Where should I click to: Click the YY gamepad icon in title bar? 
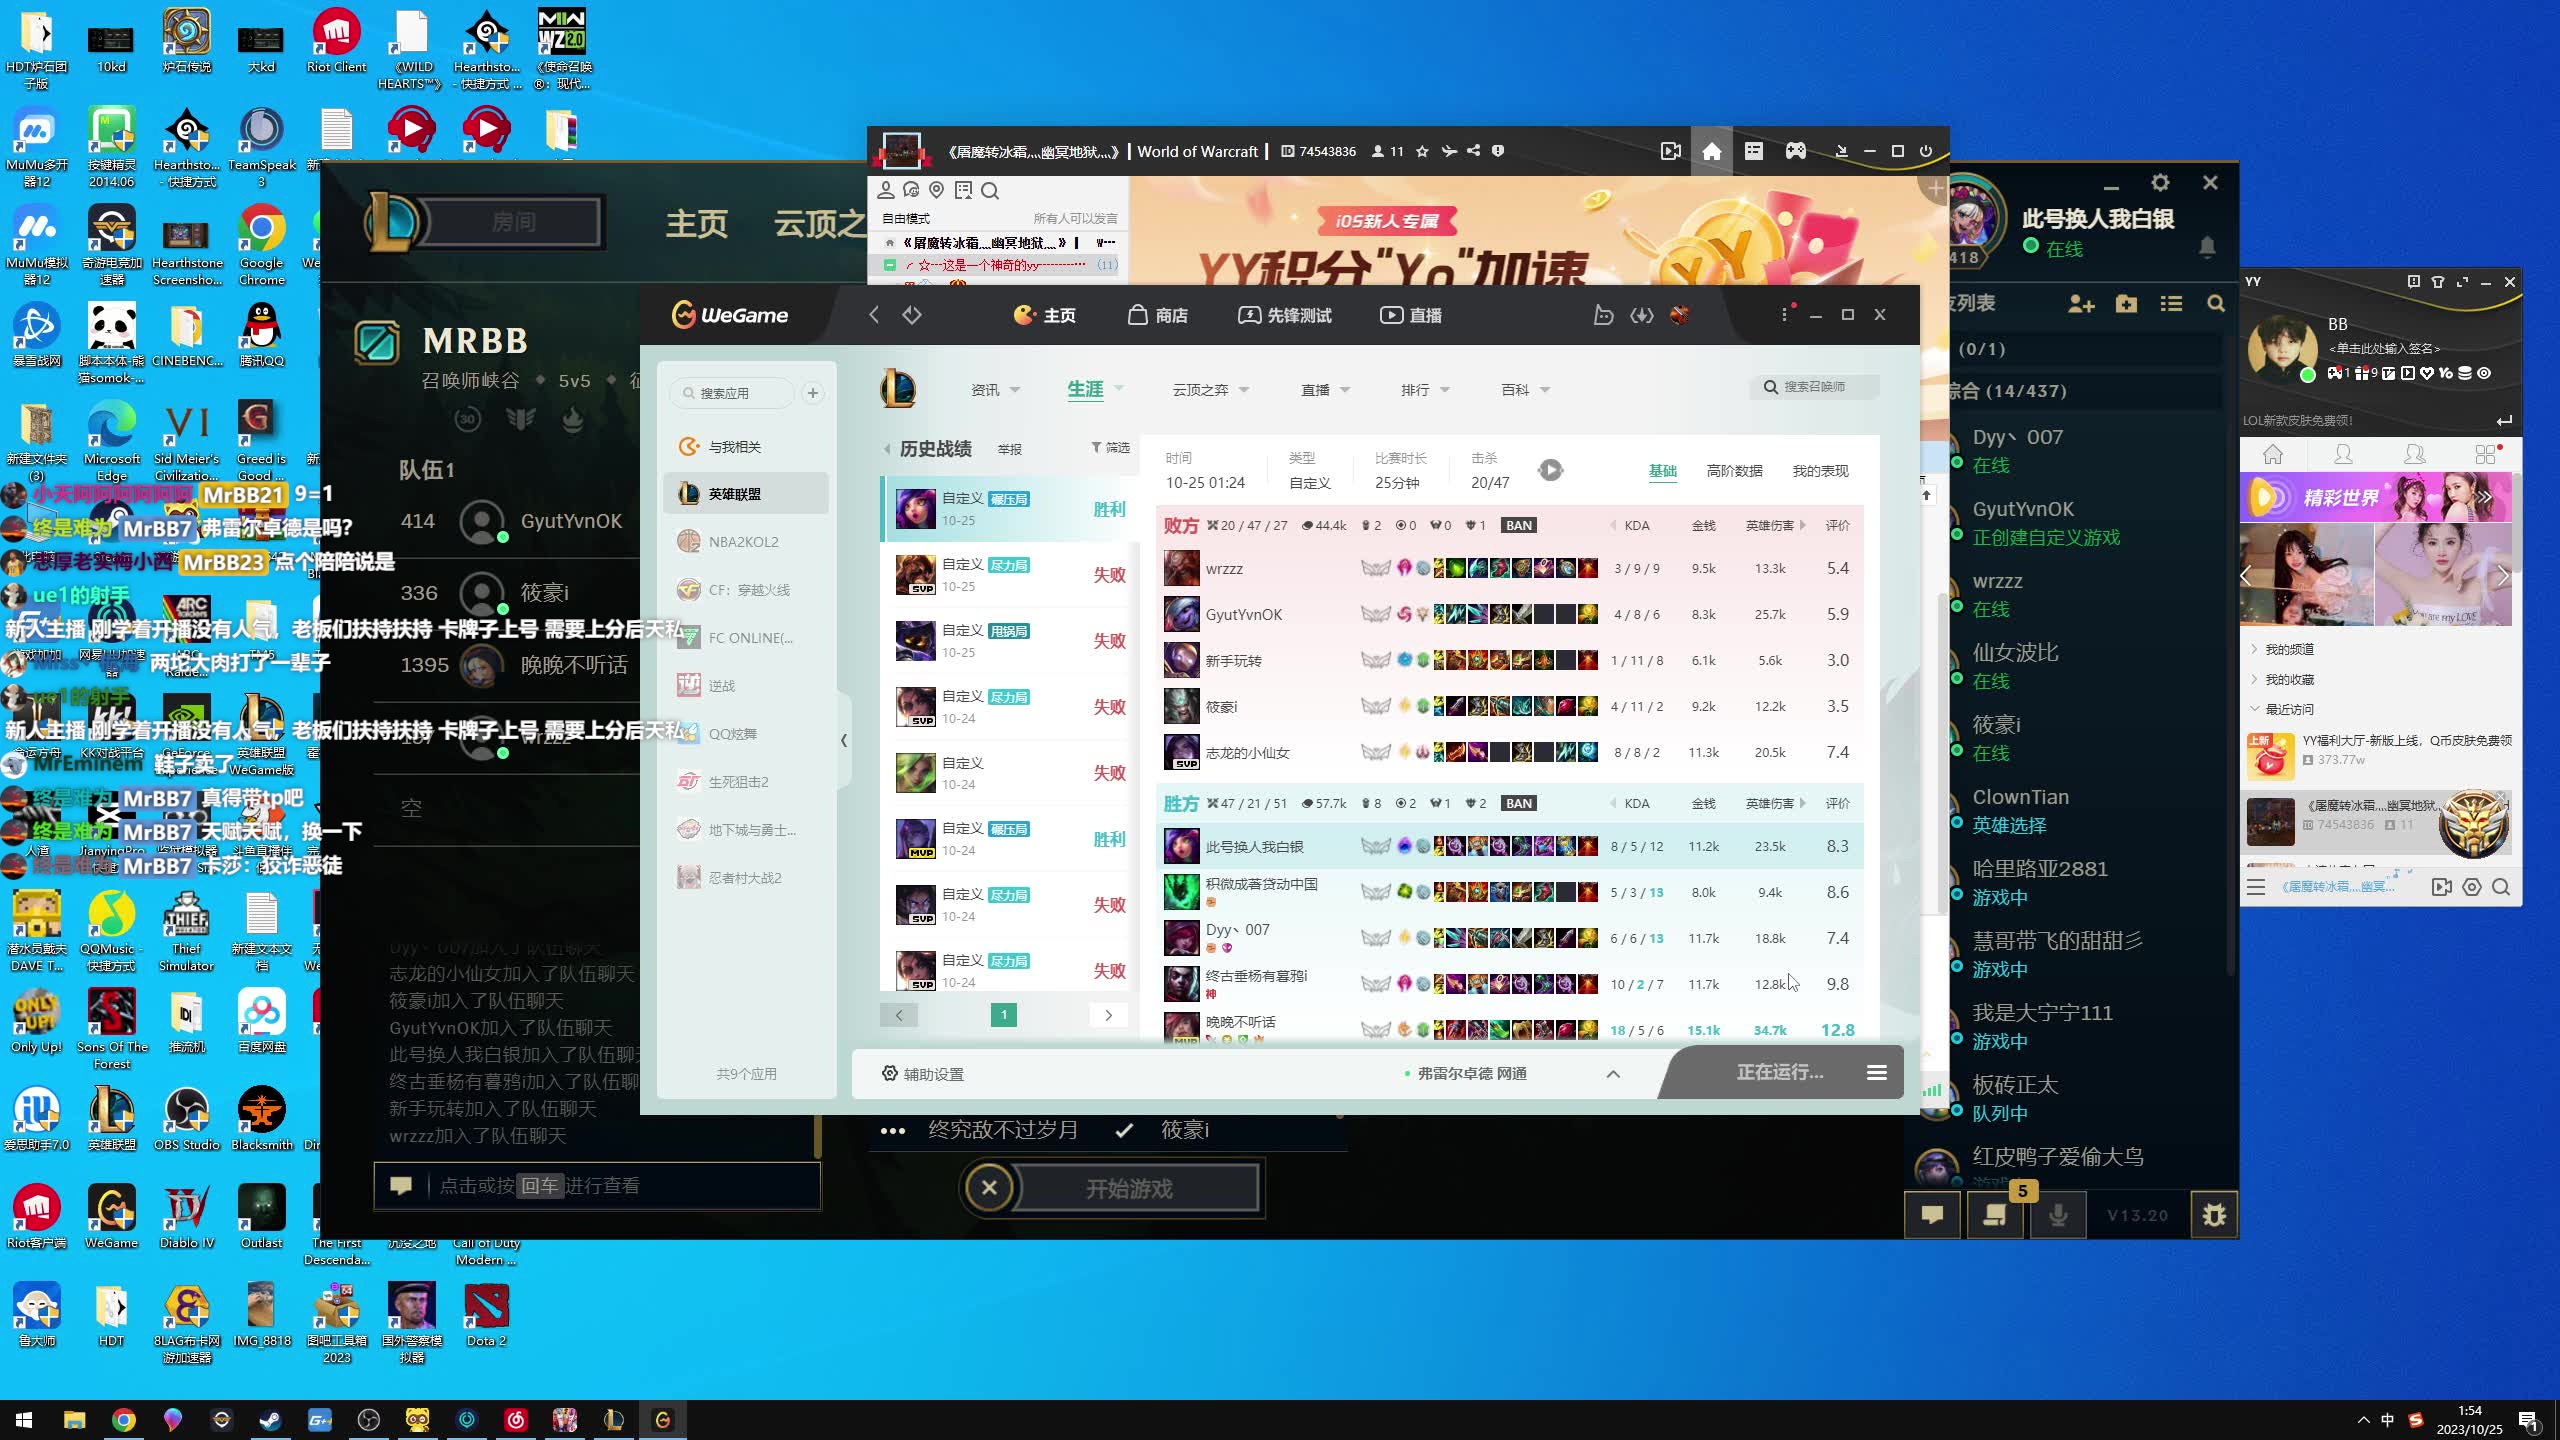pos(1796,151)
